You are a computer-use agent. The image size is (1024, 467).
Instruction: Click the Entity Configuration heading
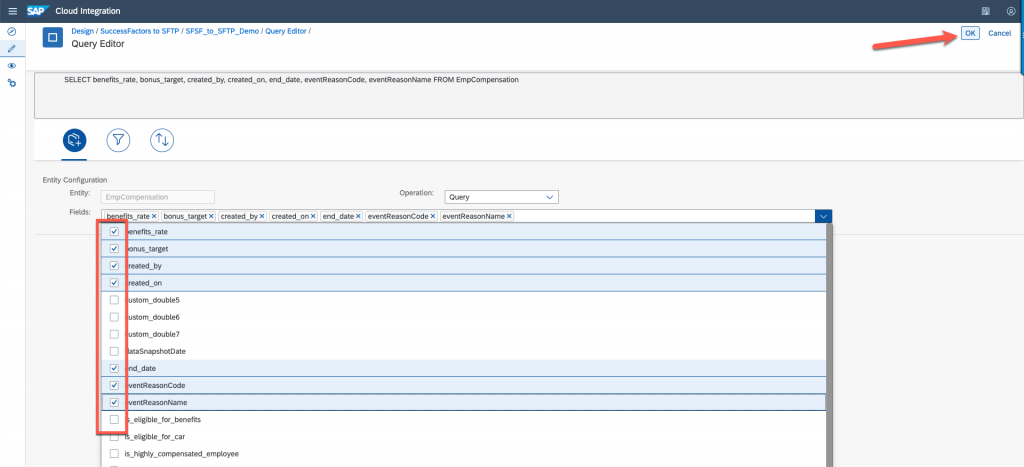click(x=75, y=180)
